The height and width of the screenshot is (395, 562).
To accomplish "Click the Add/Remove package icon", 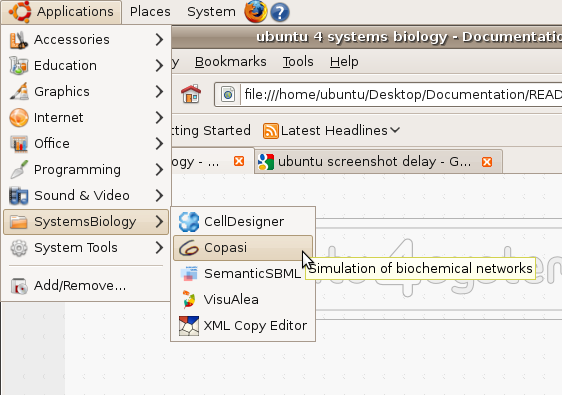I will point(19,286).
